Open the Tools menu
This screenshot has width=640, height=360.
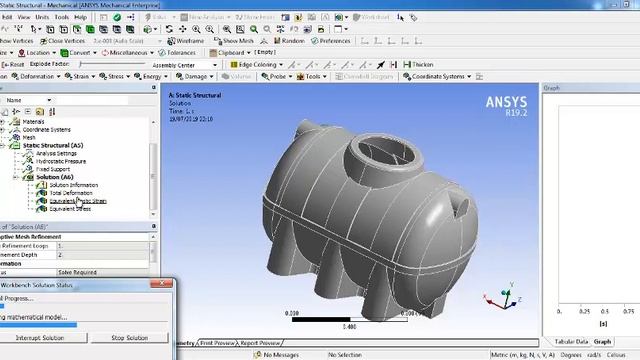(62, 17)
